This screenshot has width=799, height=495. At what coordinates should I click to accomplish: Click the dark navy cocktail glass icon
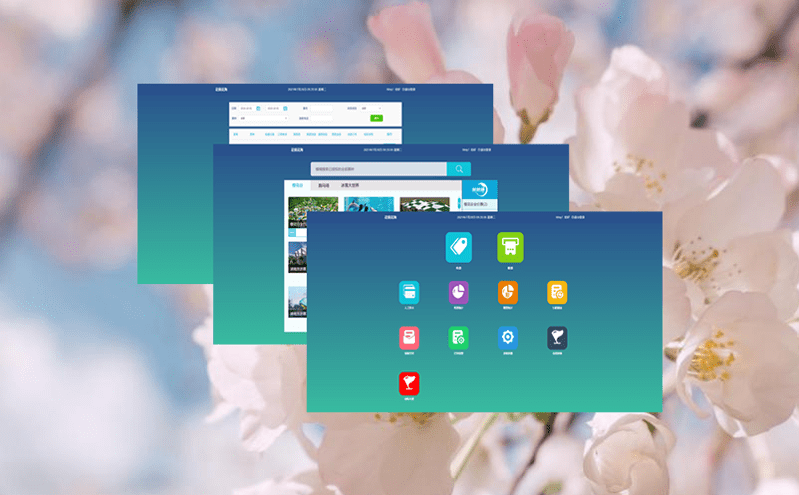coord(557,338)
